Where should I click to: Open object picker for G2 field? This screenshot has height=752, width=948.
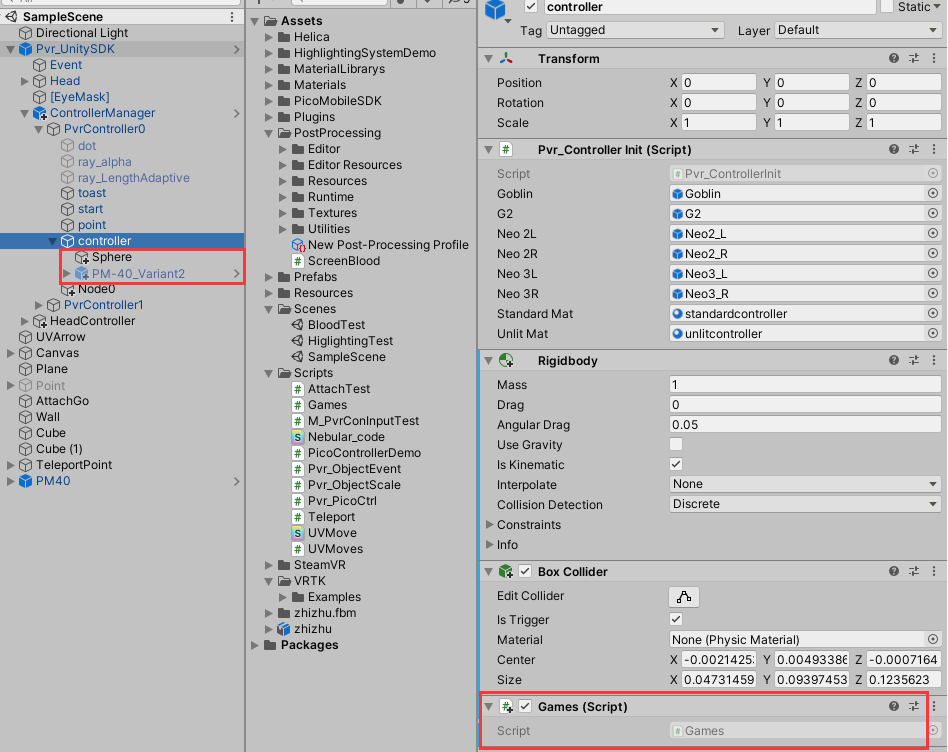(x=933, y=213)
